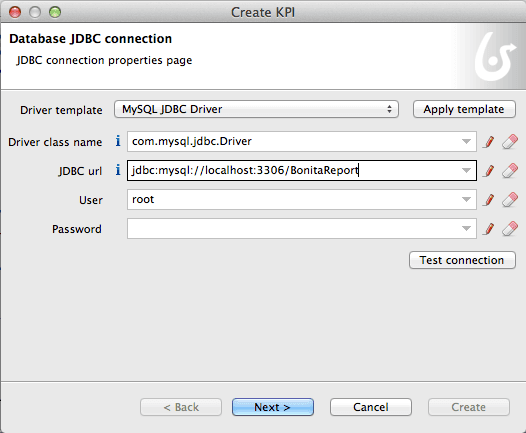The height and width of the screenshot is (433, 526).
Task: Close the Create KPI window with red button
Action: pos(15,12)
